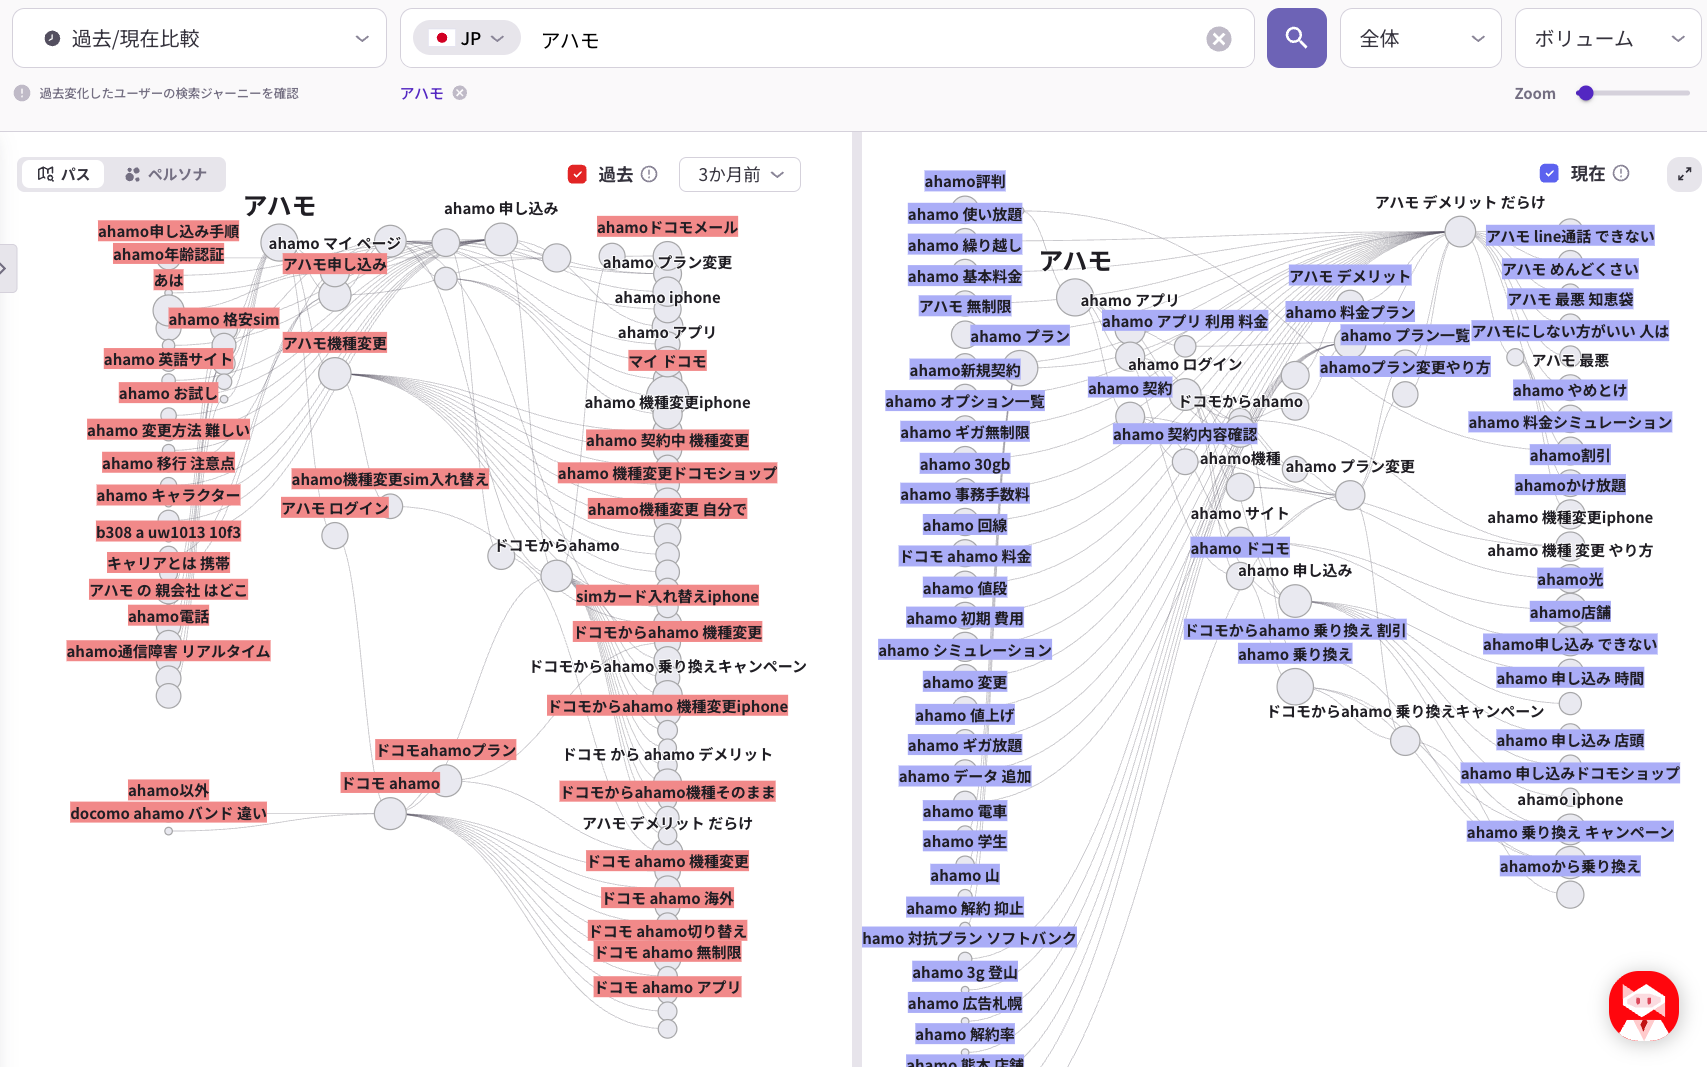Screen dimensions: 1707x1067
Task: Remove the アハモ keyword tag
Action: tap(460, 93)
